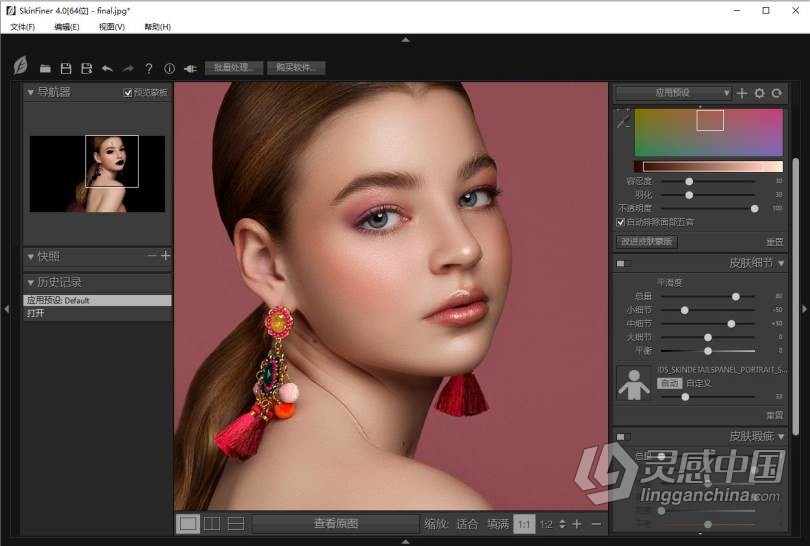The width and height of the screenshot is (810, 546).
Task: Select single image view layout icon
Action: click(x=187, y=523)
